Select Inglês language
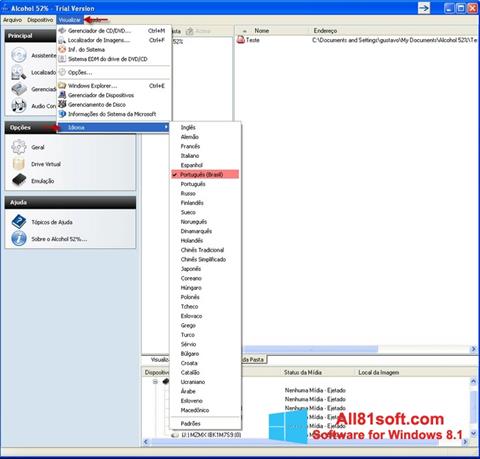This screenshot has height=459, width=480. [205, 127]
